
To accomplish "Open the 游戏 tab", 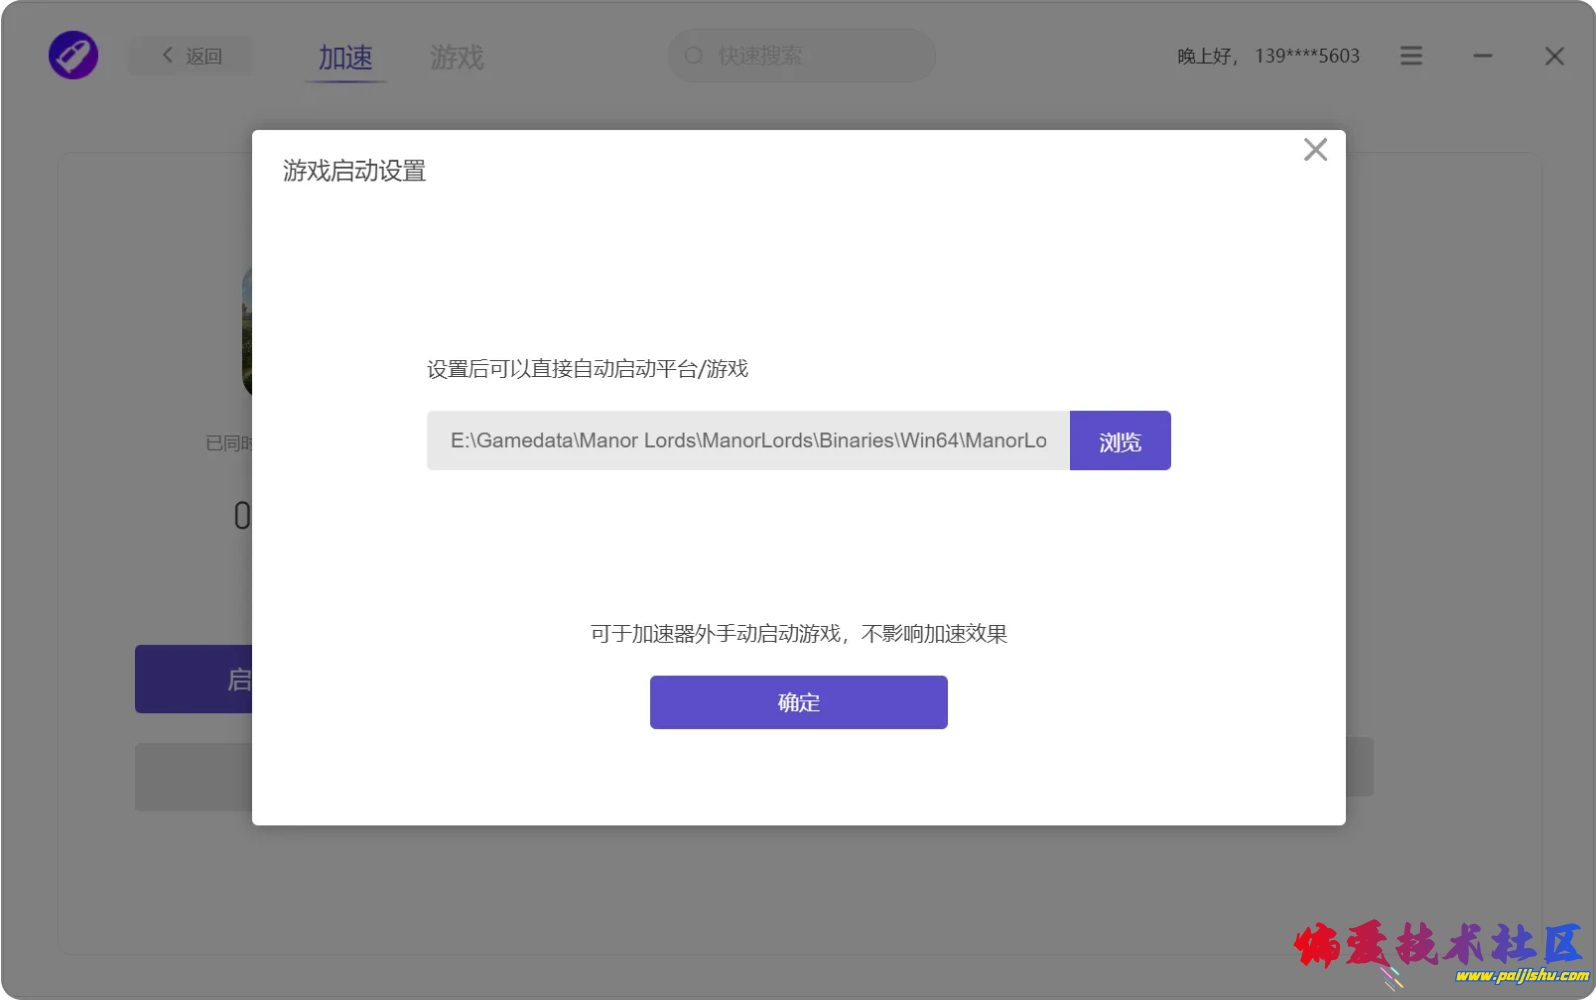I will click(x=457, y=58).
